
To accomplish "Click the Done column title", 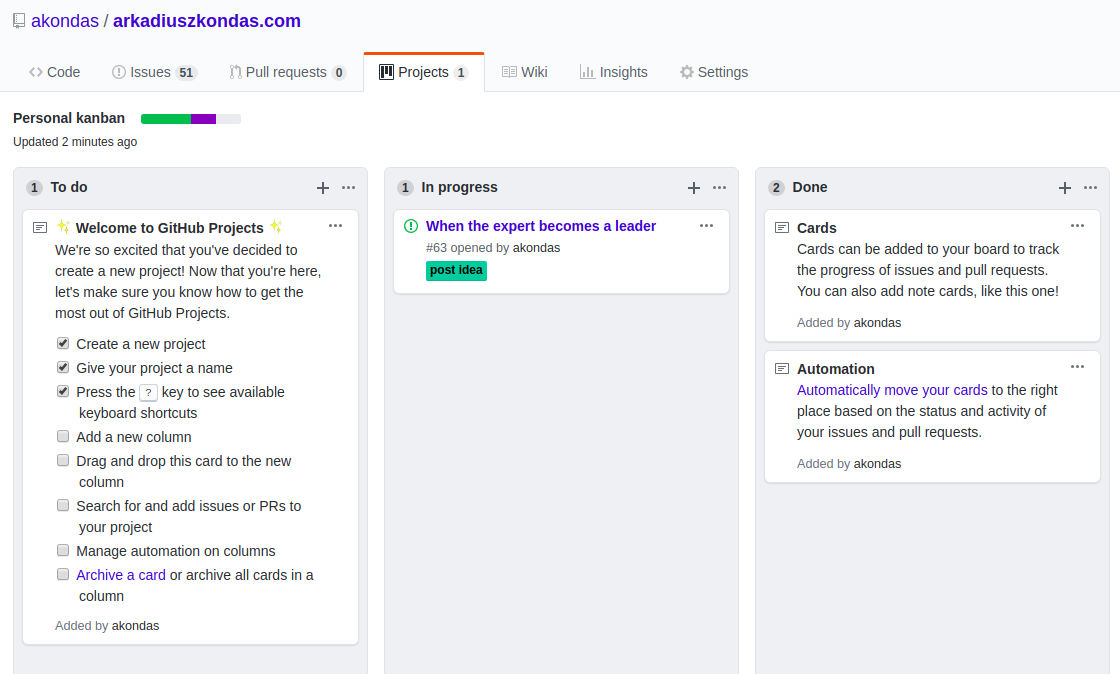I will pos(810,187).
